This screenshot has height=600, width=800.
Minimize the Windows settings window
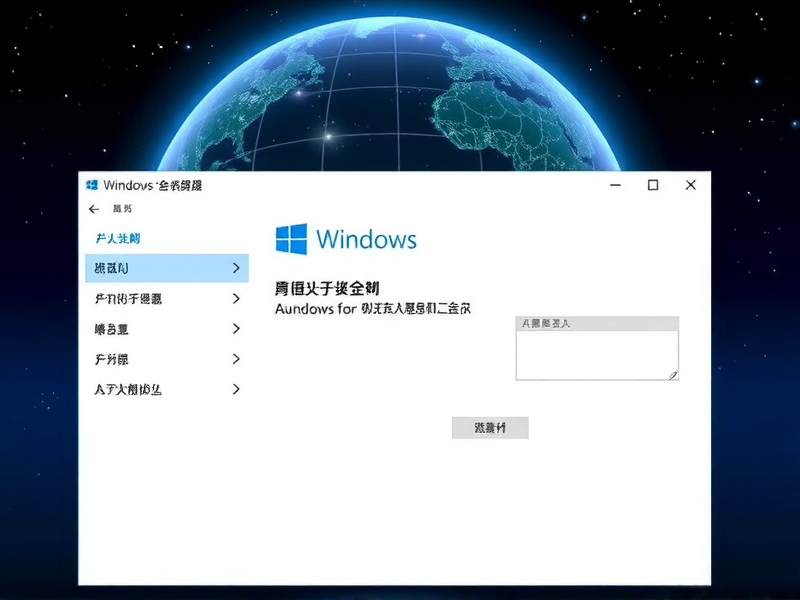[615, 186]
